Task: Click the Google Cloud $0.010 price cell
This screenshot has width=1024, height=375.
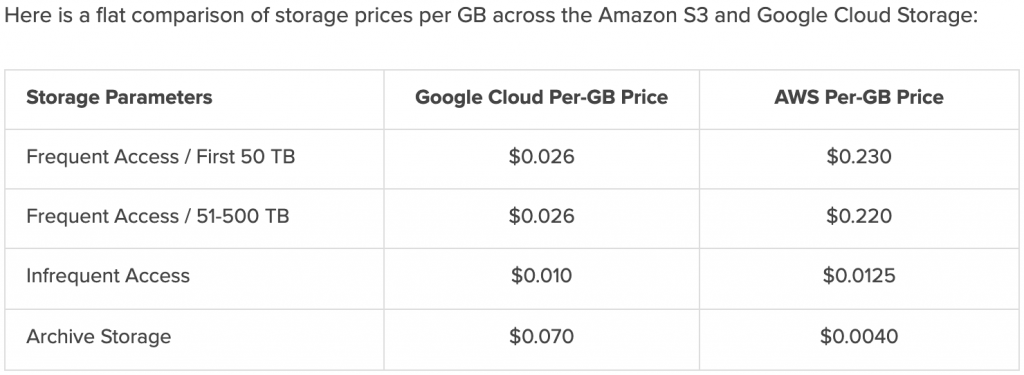Action: point(541,276)
